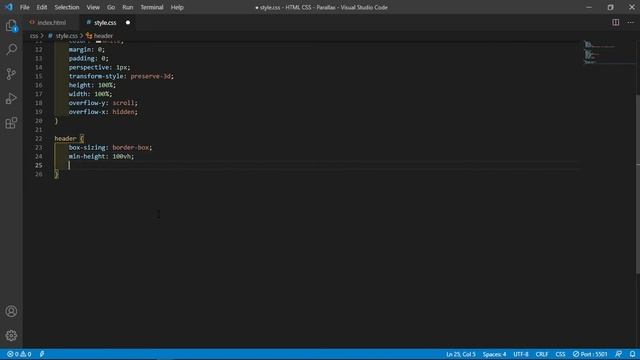640x360 pixels.
Task: Open the File menu
Action: (24, 7)
